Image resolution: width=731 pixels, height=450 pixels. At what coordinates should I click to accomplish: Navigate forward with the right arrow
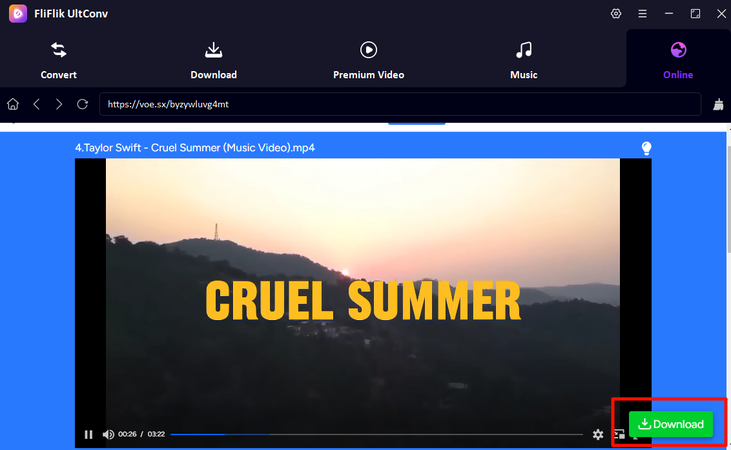click(x=59, y=104)
